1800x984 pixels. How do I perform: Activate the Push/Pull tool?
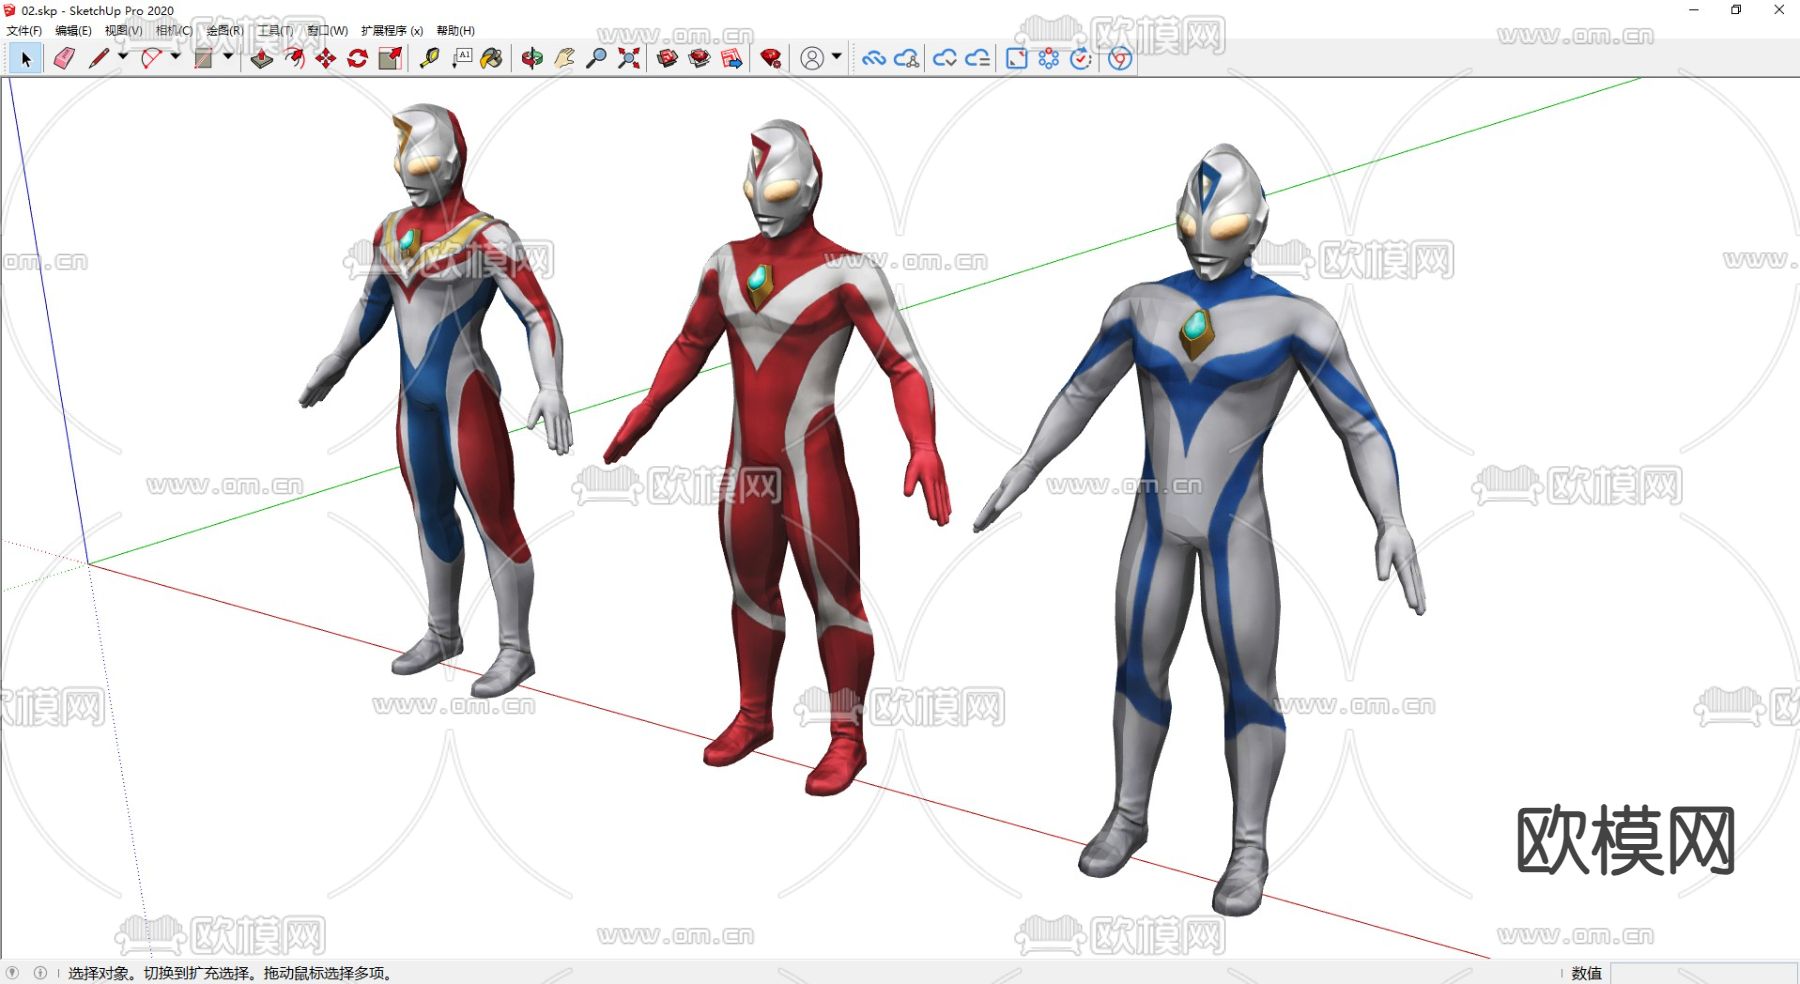261,59
